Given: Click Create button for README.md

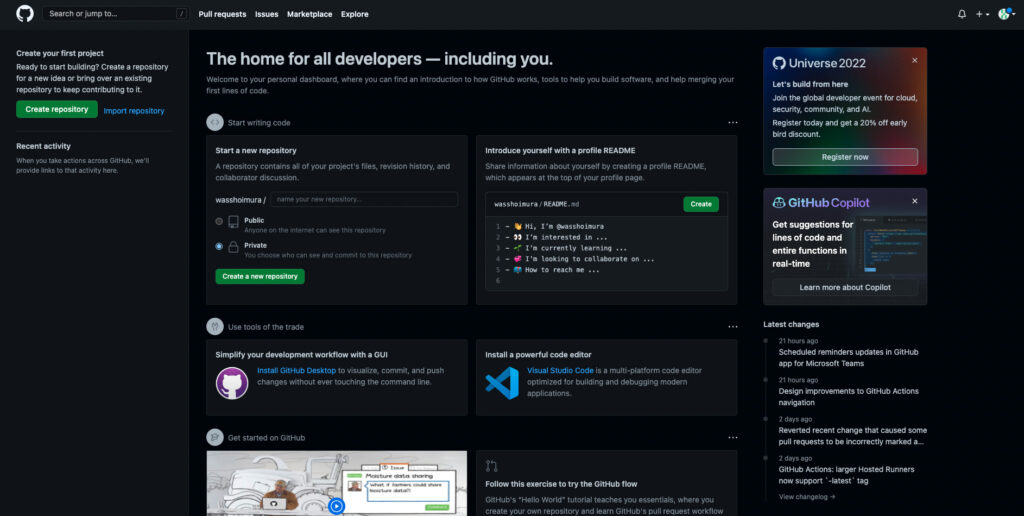Looking at the screenshot, I should coord(701,204).
